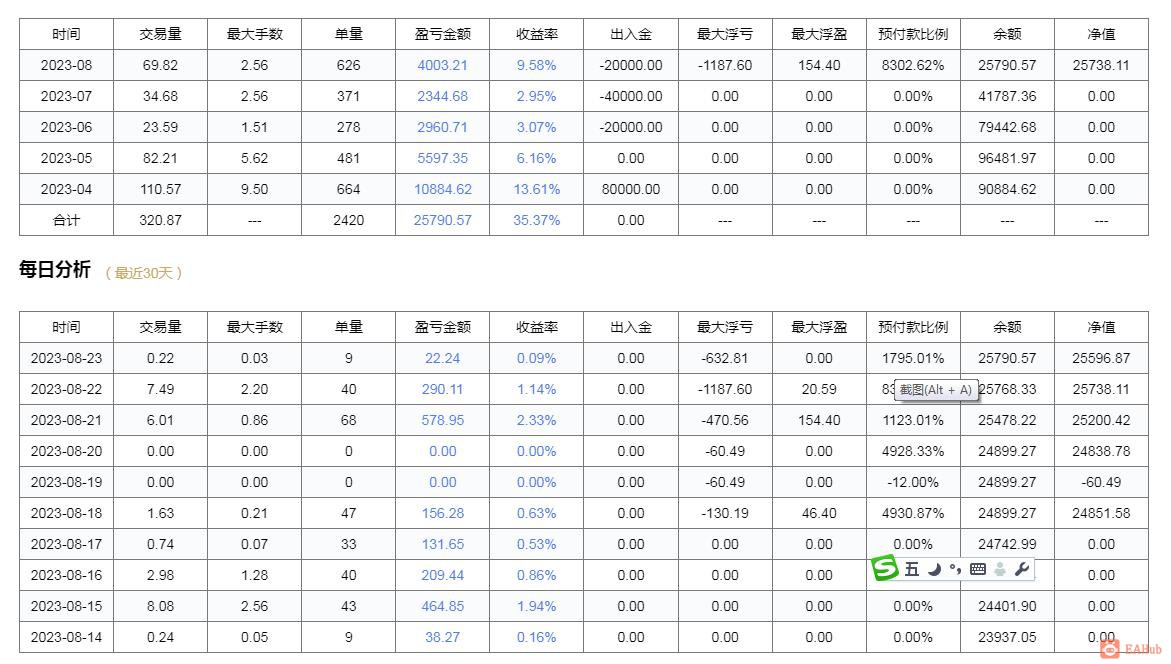Click the half-moon half-width toggle icon
Image resolution: width=1171 pixels, height=664 pixels.
(934, 570)
